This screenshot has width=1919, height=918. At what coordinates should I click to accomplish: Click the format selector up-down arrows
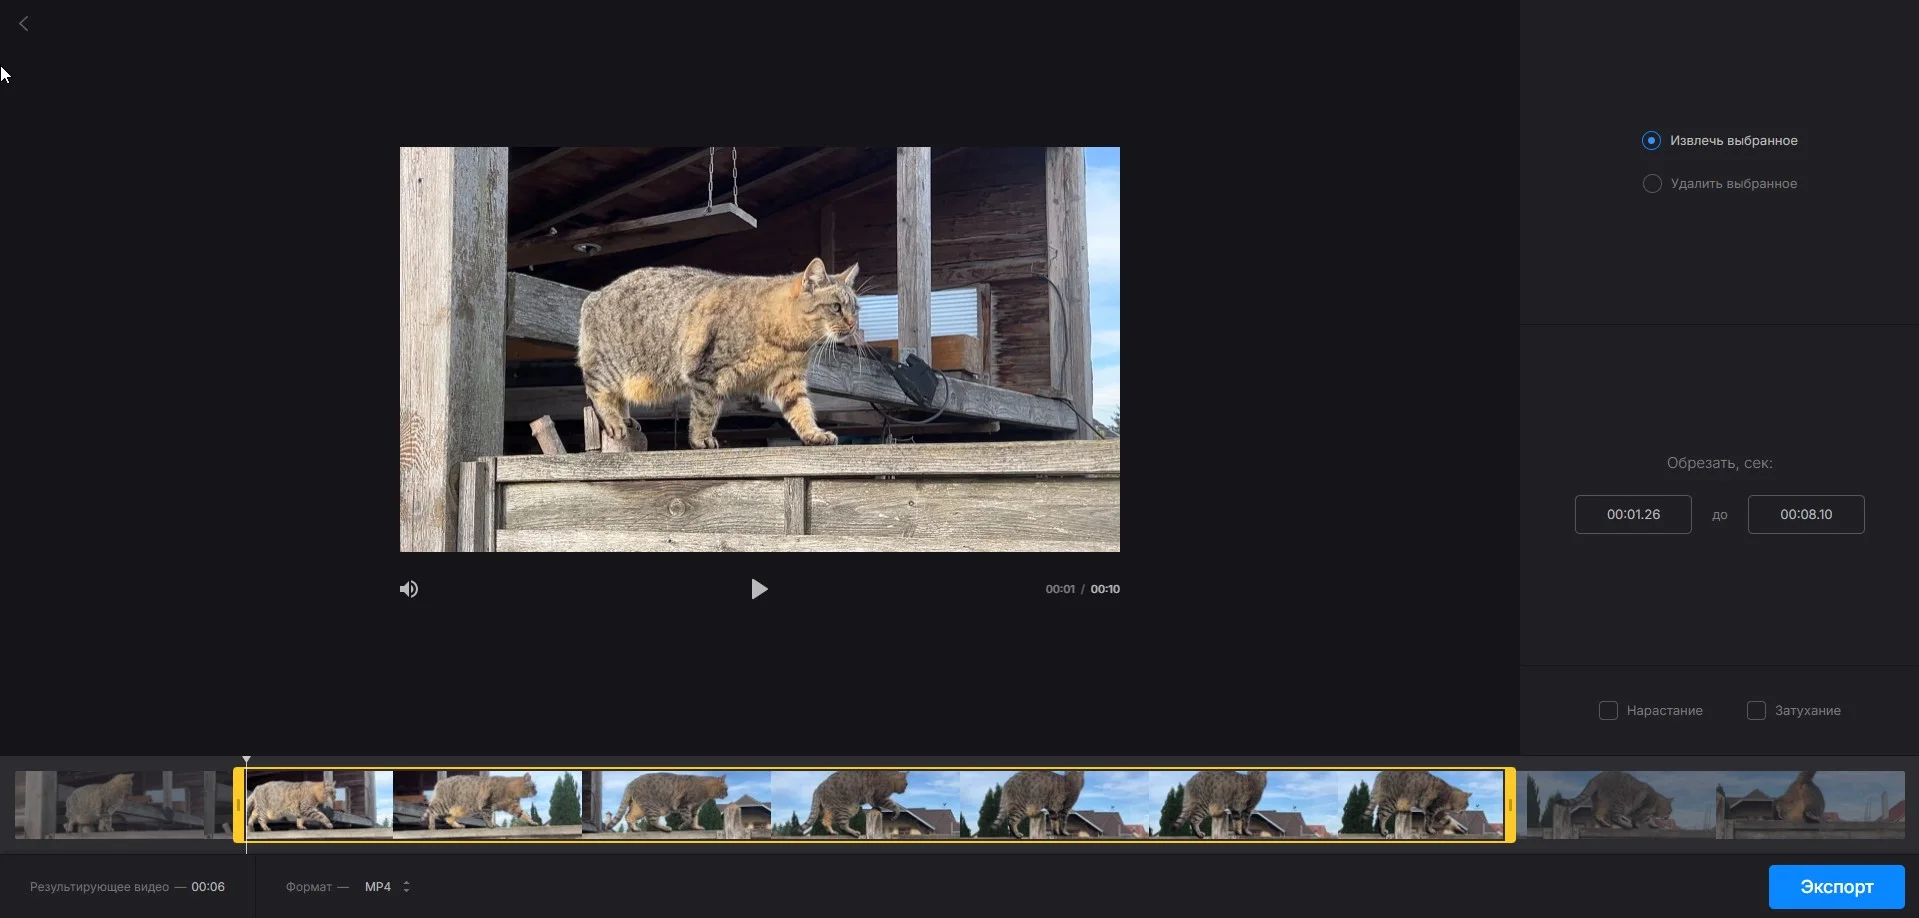coord(406,887)
